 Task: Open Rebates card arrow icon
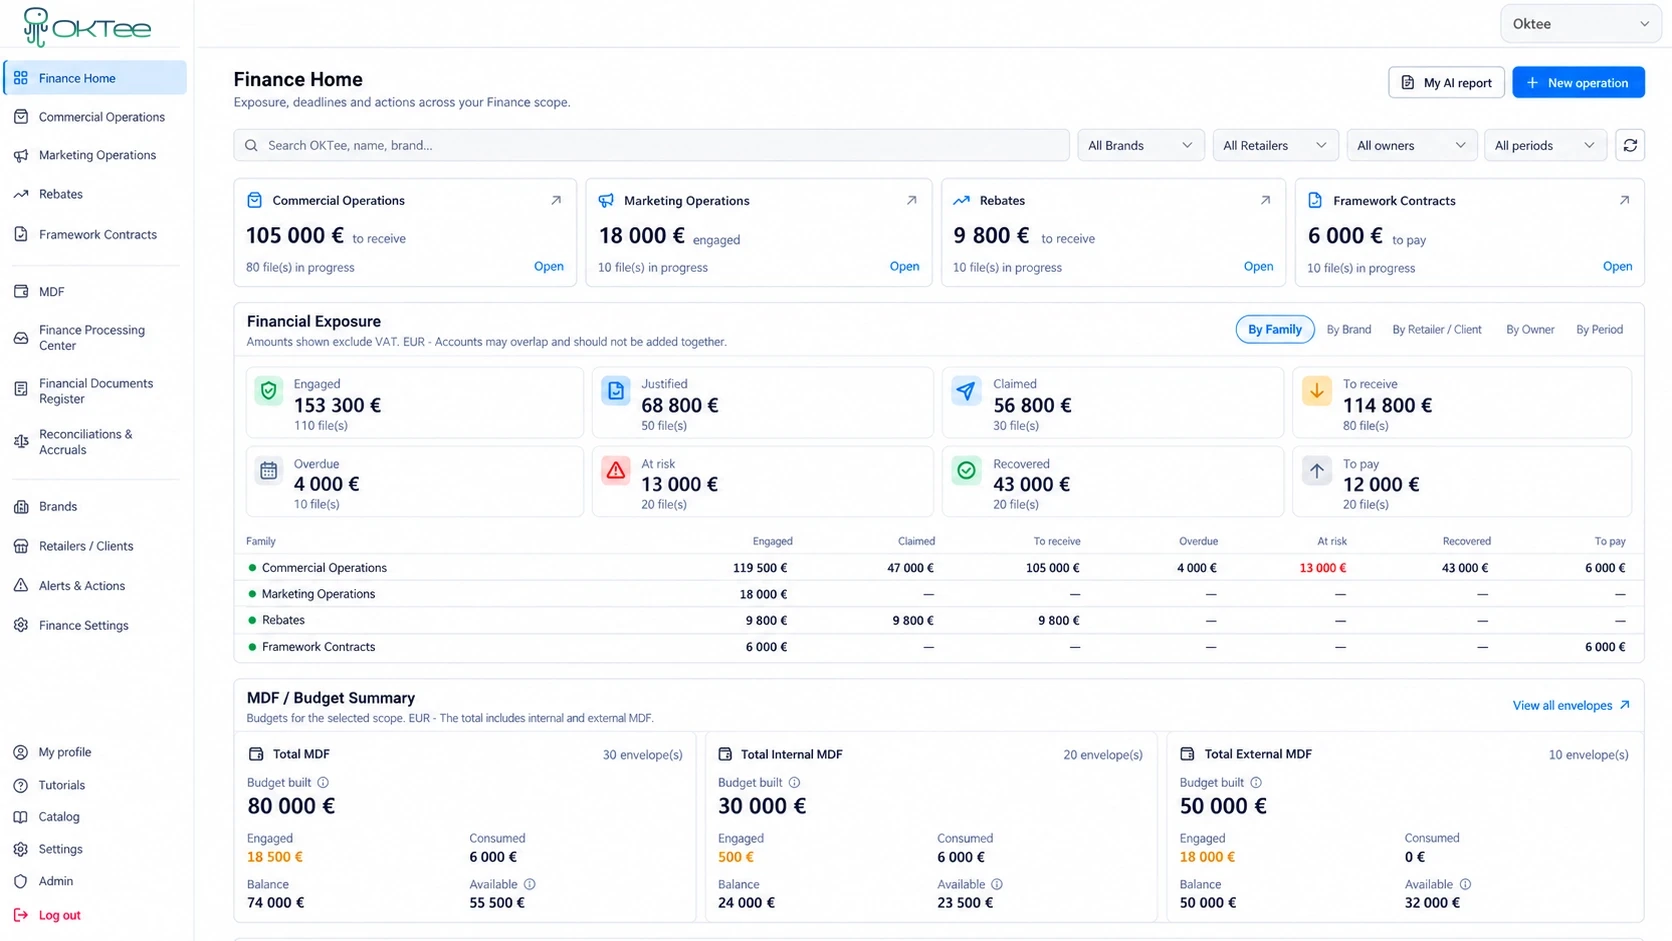click(x=1265, y=200)
